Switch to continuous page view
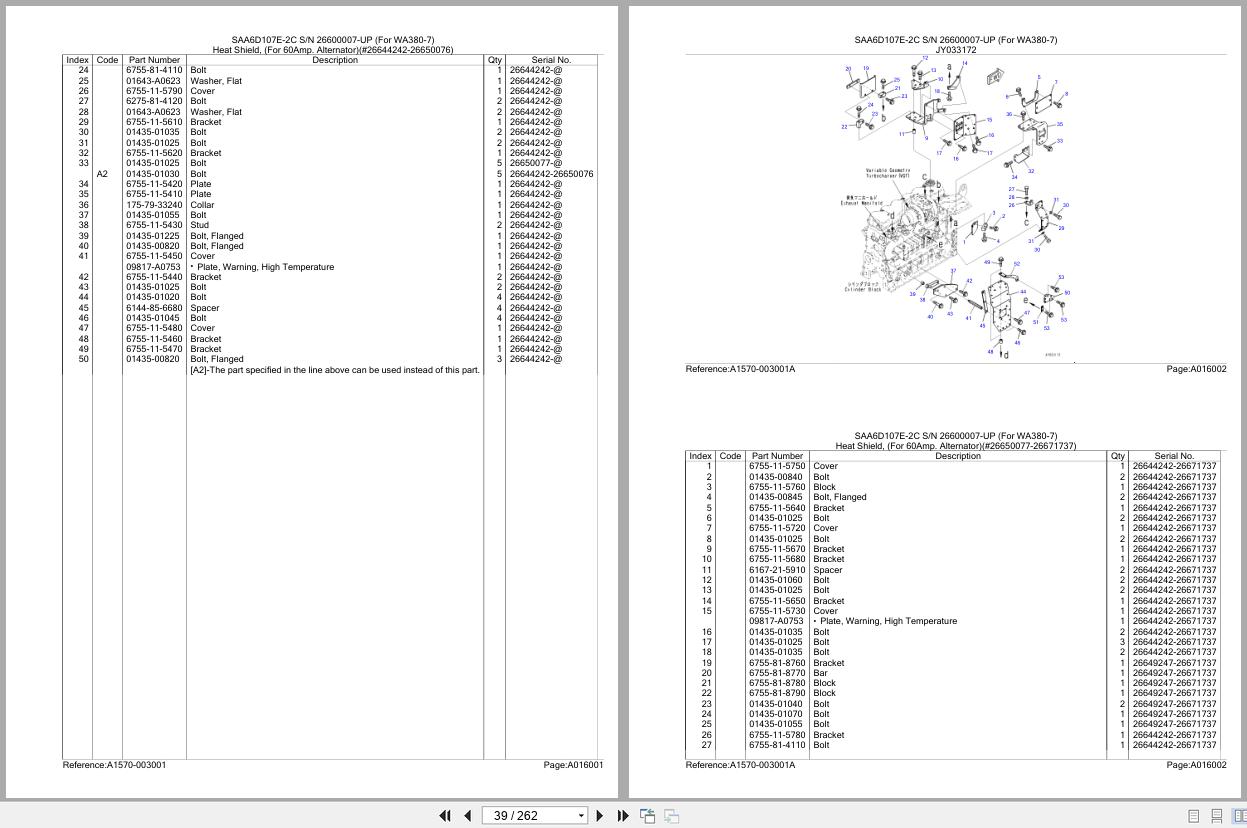 point(1217,816)
